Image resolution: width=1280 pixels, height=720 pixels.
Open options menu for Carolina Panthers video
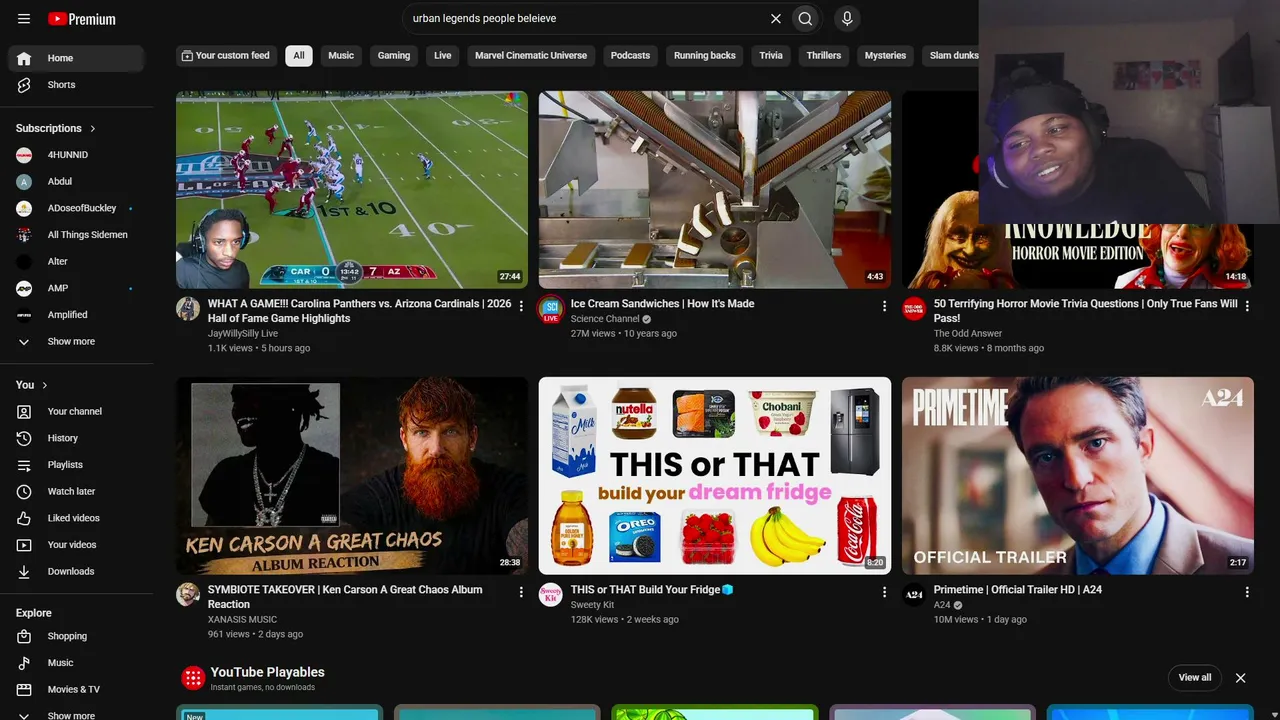pos(521,306)
